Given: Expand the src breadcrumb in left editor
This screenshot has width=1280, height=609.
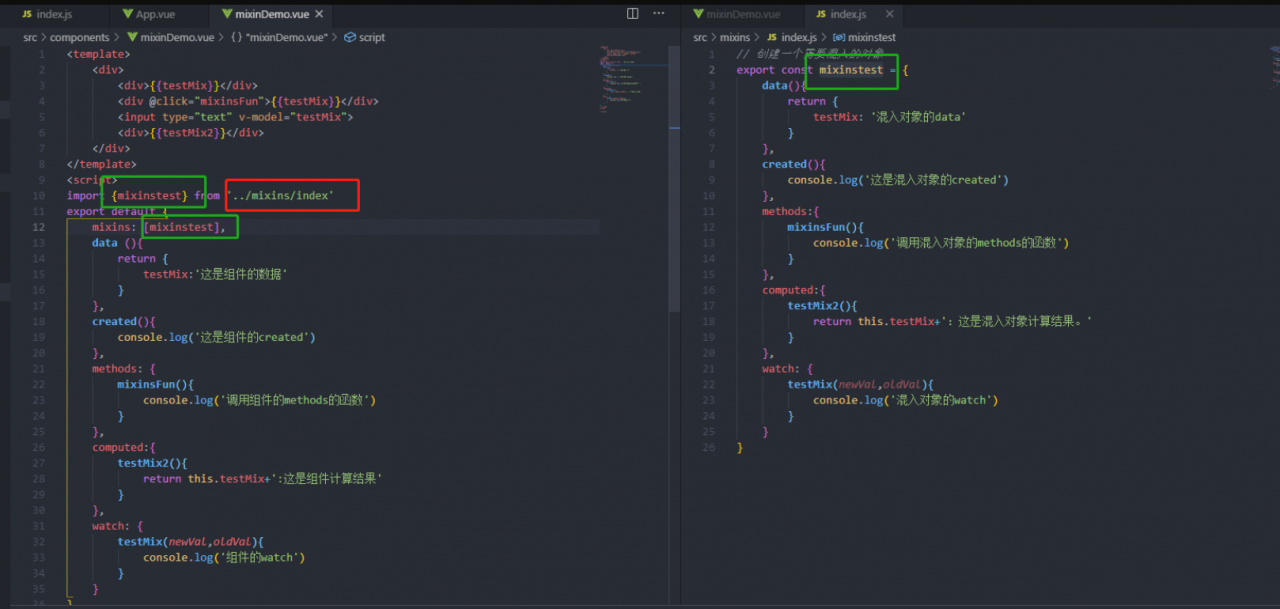Looking at the screenshot, I should tap(31, 37).
